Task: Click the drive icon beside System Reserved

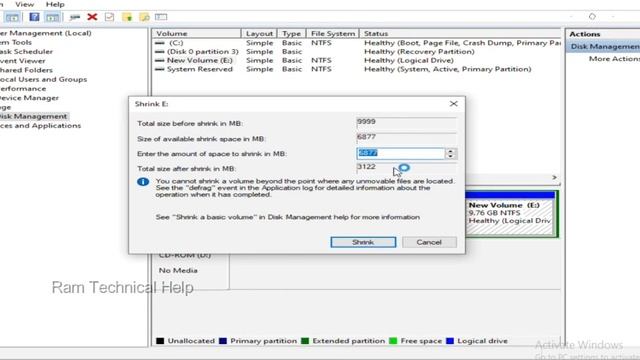Action: tap(160, 69)
